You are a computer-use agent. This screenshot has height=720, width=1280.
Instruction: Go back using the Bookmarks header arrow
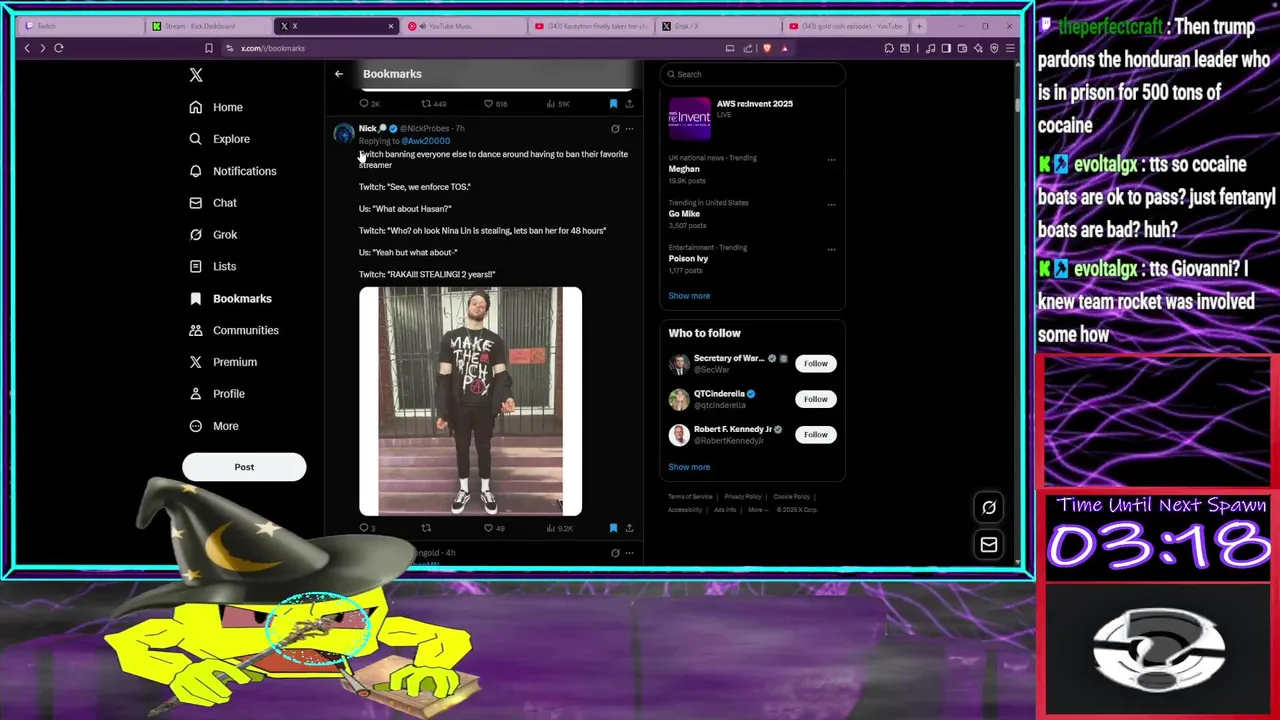339,74
